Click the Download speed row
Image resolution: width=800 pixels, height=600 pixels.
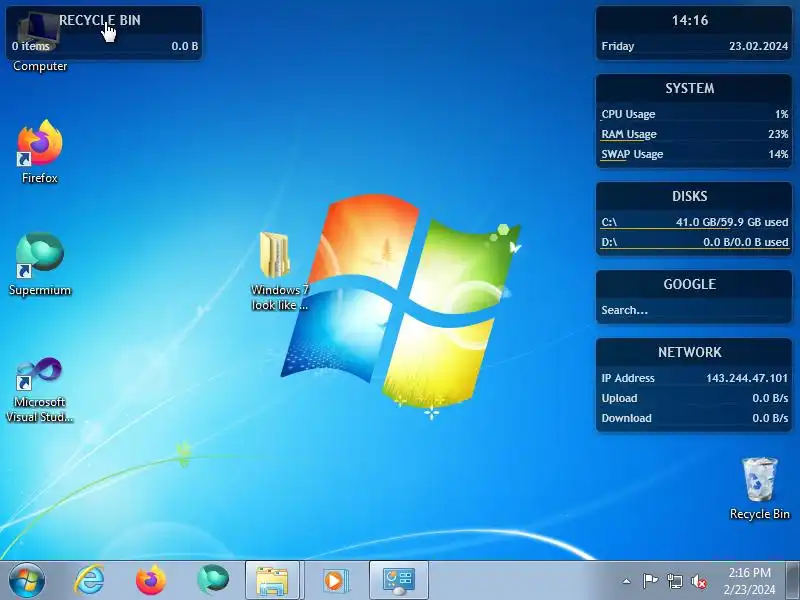click(x=694, y=418)
